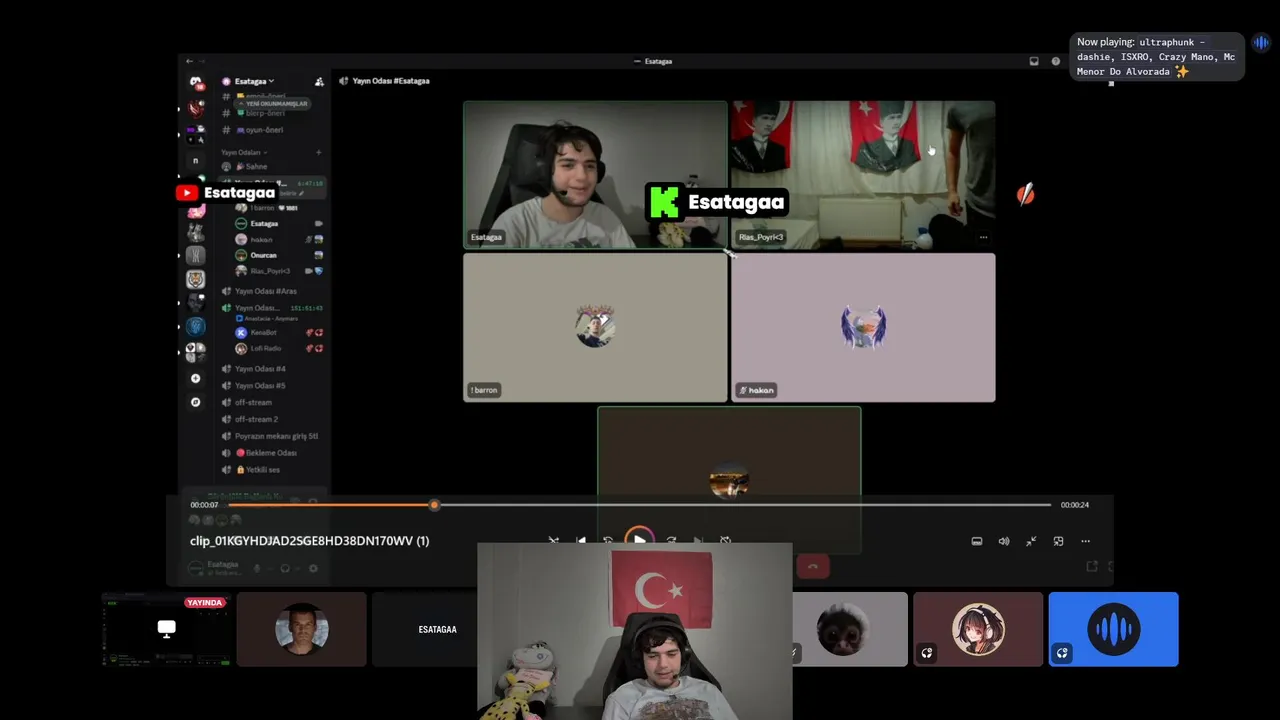Click the YAYINDA live screen share thumbnail
Screen dimensions: 1280x720
[167, 629]
